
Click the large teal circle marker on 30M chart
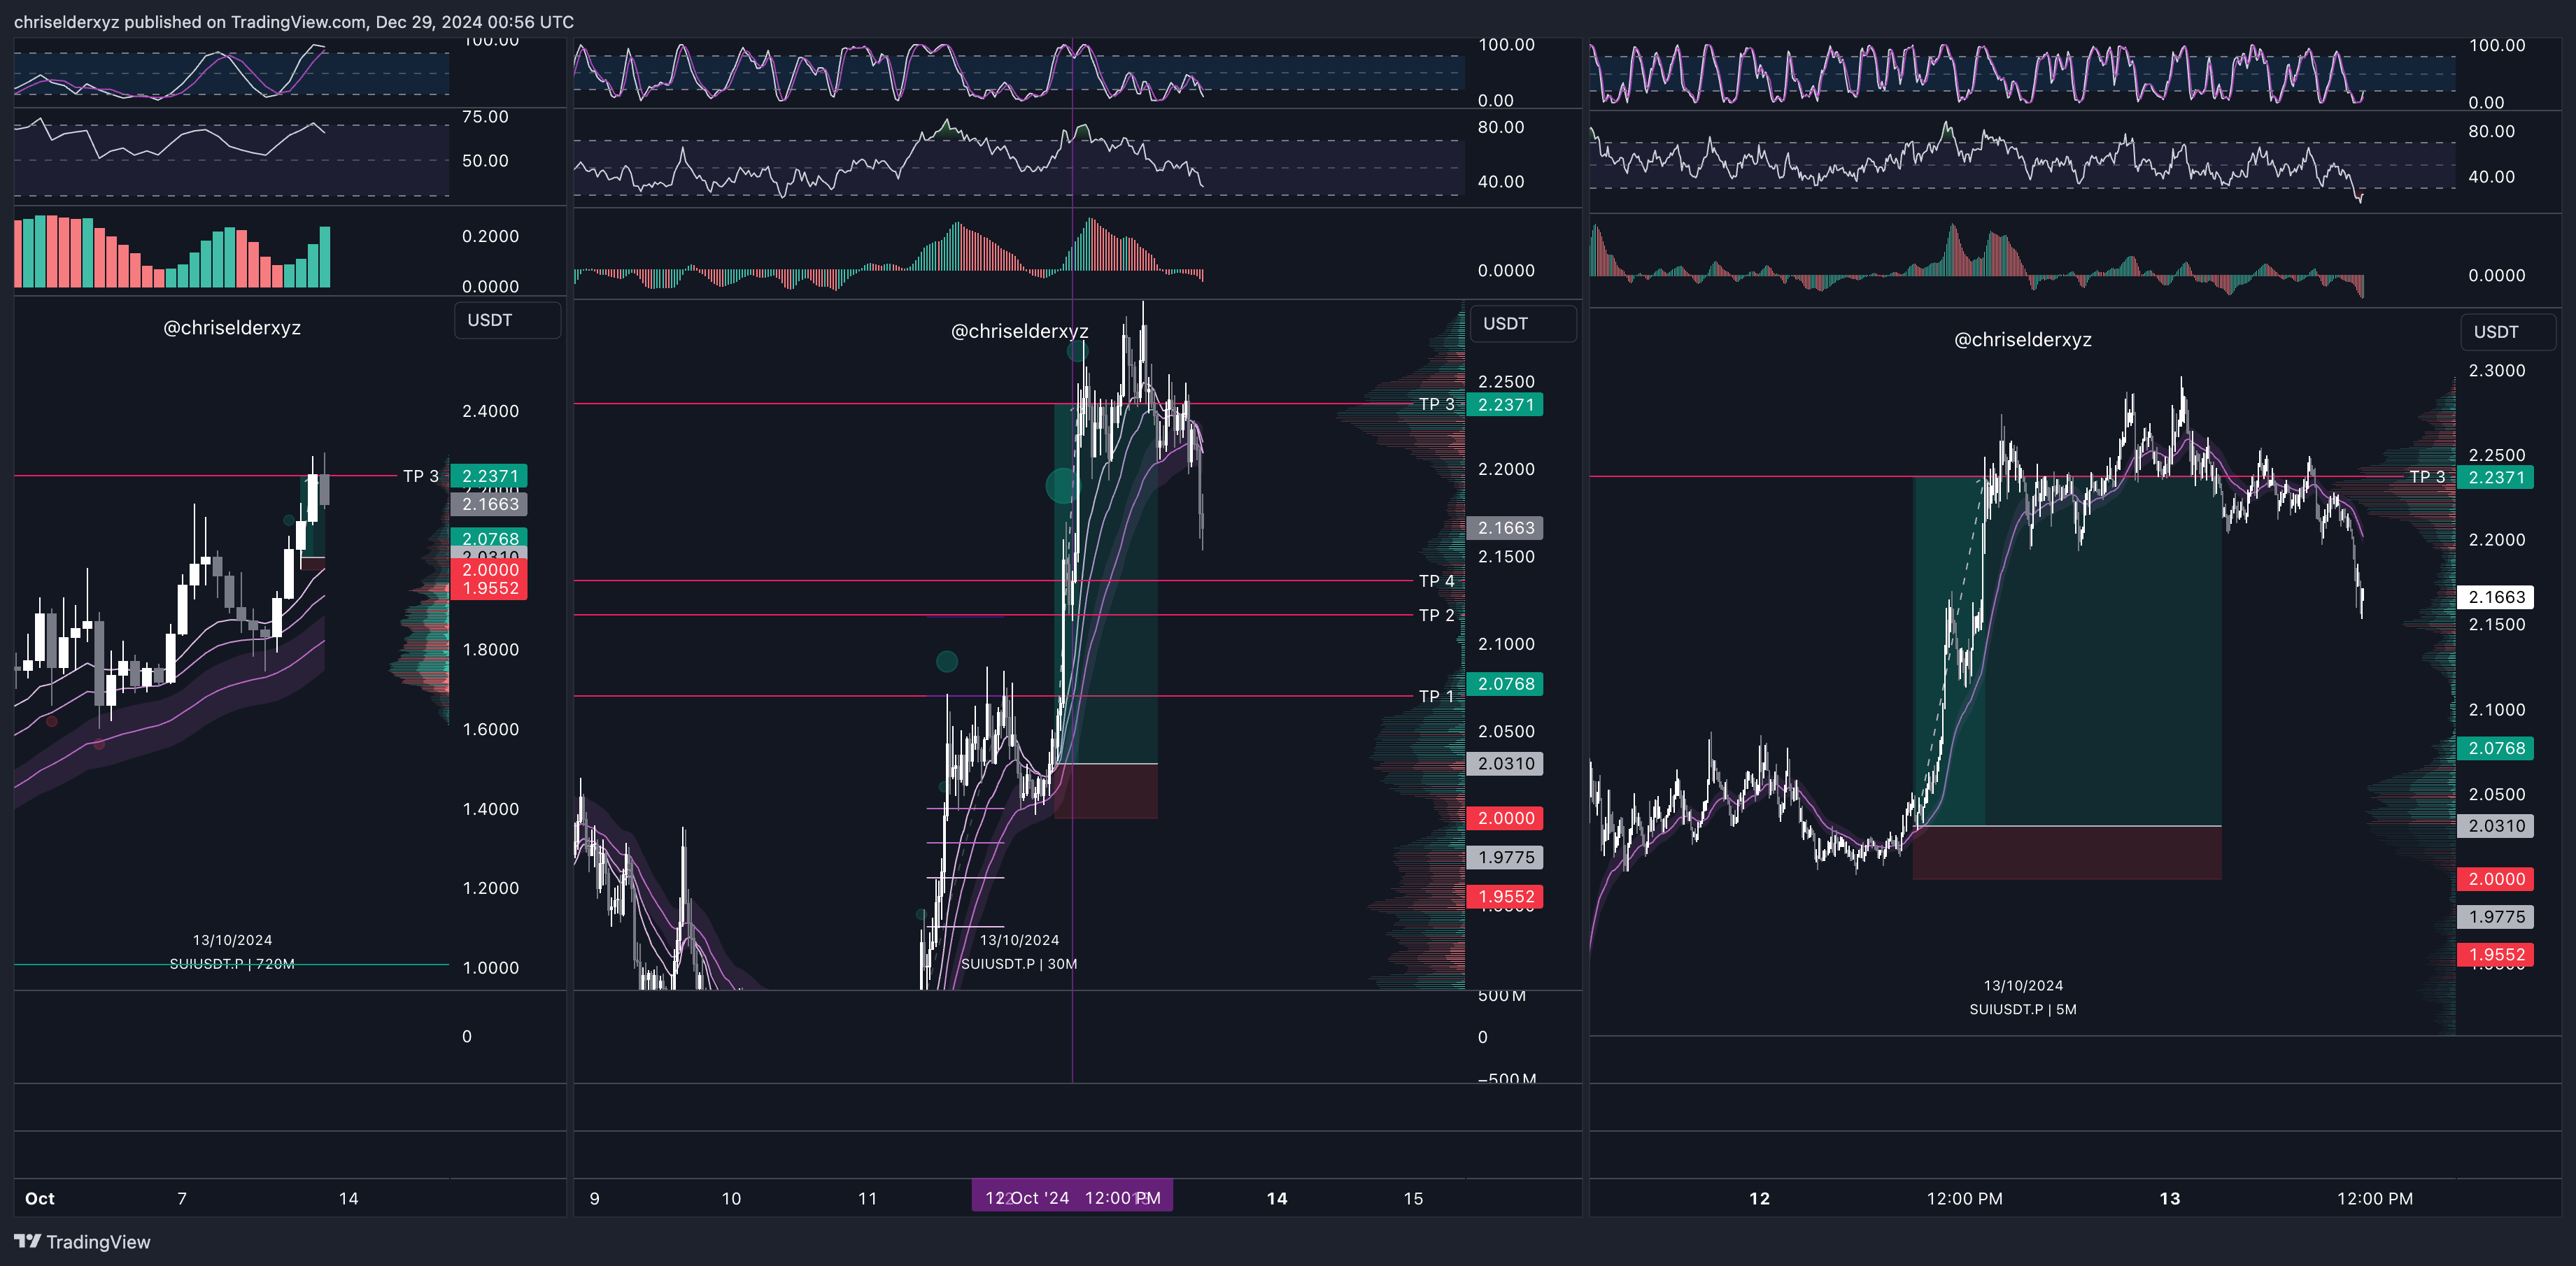(1061, 486)
